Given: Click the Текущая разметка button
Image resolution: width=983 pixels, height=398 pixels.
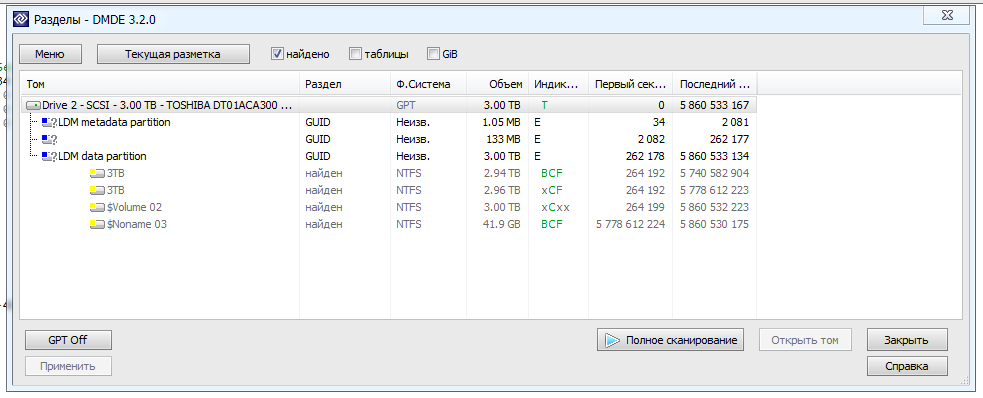Looking at the screenshot, I should coord(173,54).
